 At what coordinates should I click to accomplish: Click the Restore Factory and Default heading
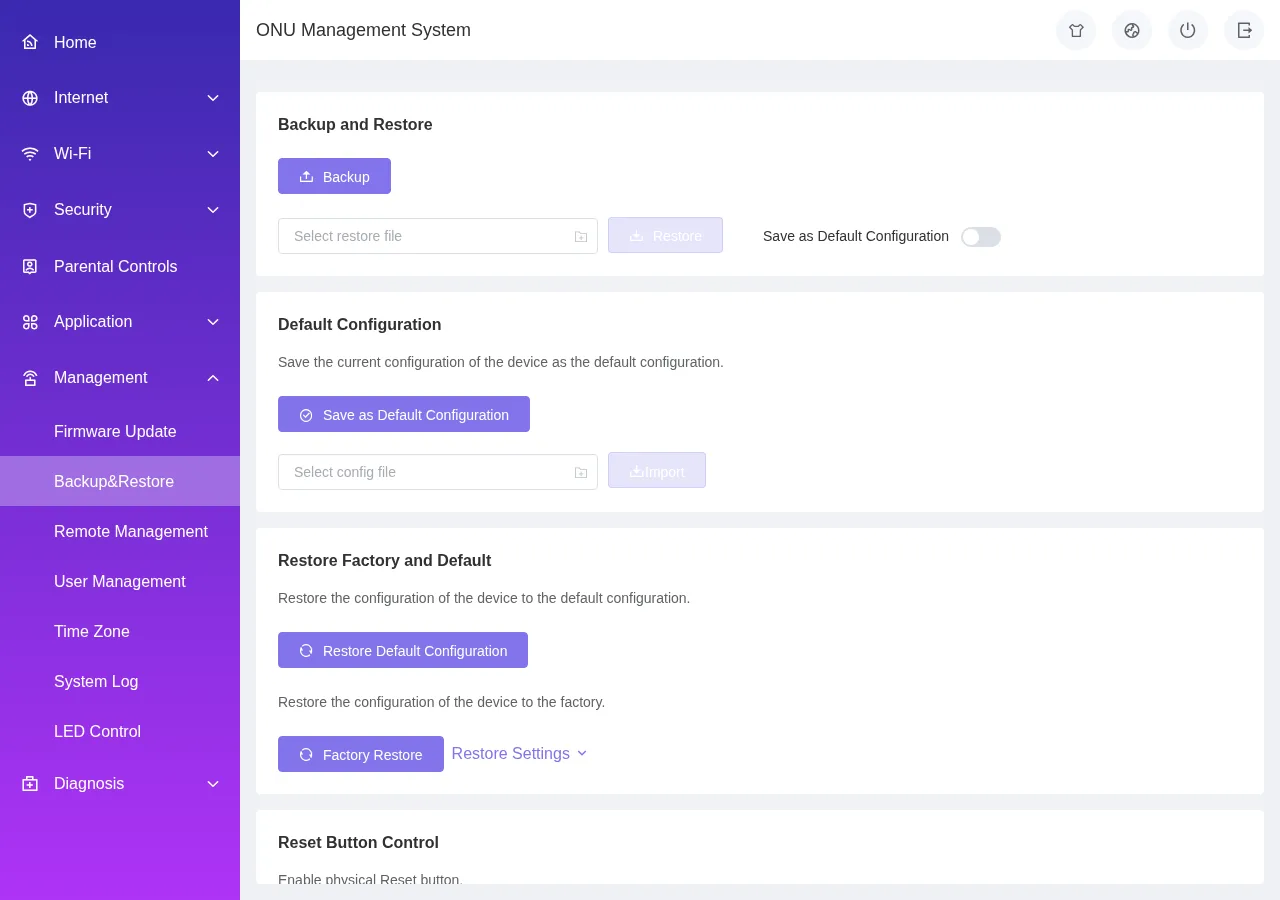[x=384, y=561]
